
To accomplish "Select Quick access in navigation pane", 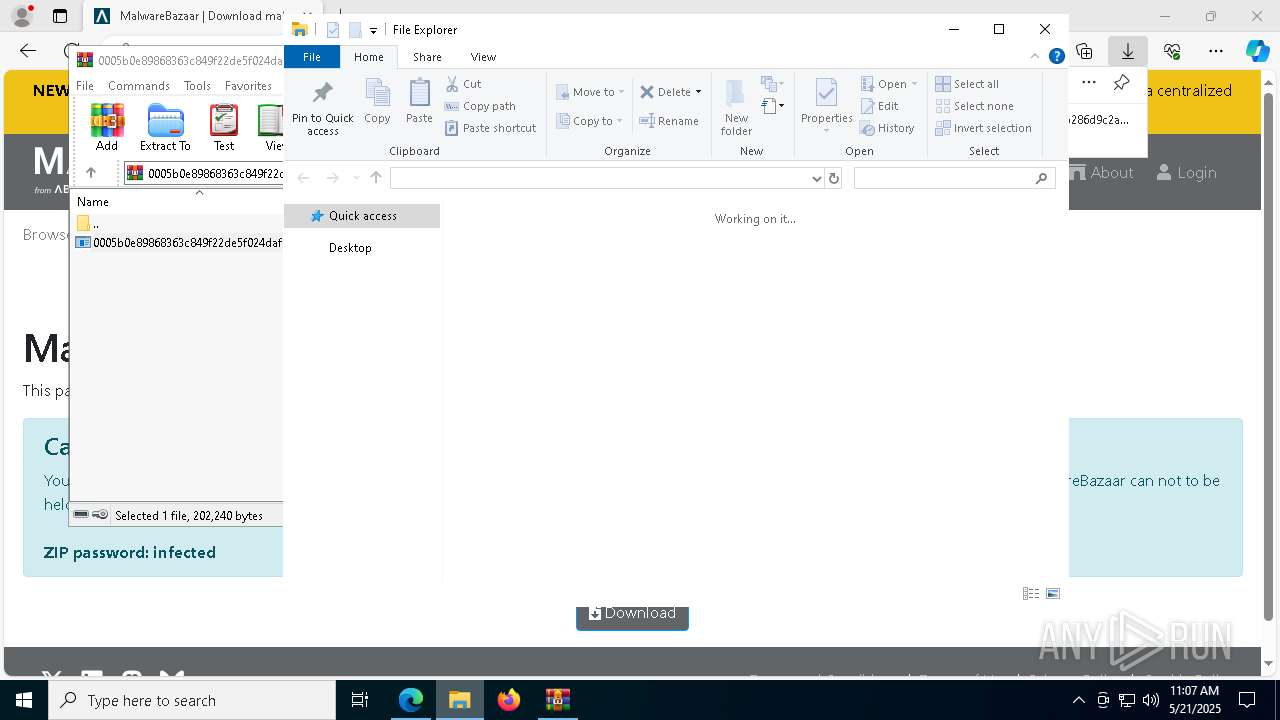I will [x=362, y=216].
